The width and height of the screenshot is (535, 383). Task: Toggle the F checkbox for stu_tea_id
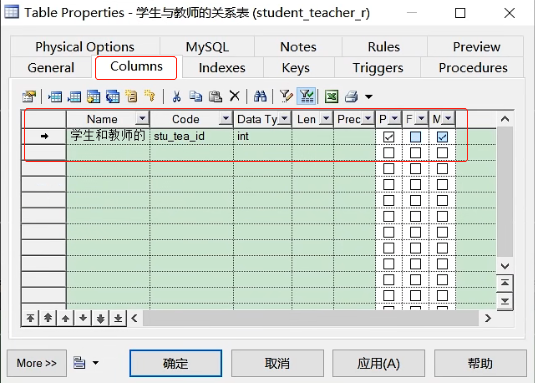[415, 137]
